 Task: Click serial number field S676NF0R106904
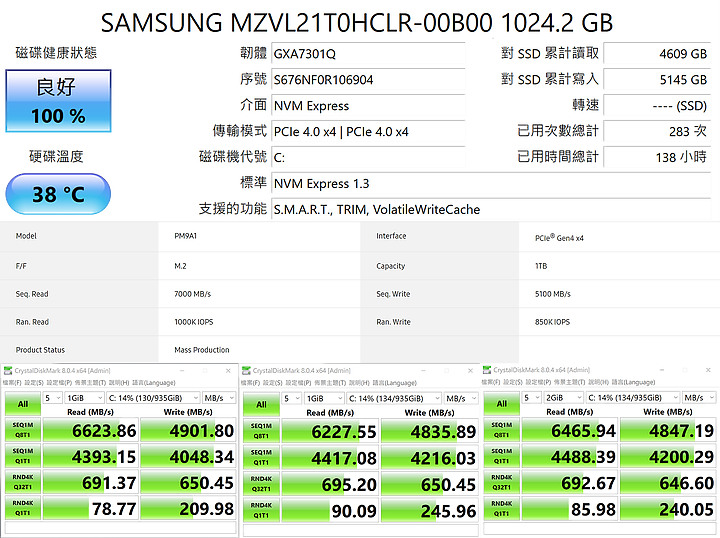point(368,80)
